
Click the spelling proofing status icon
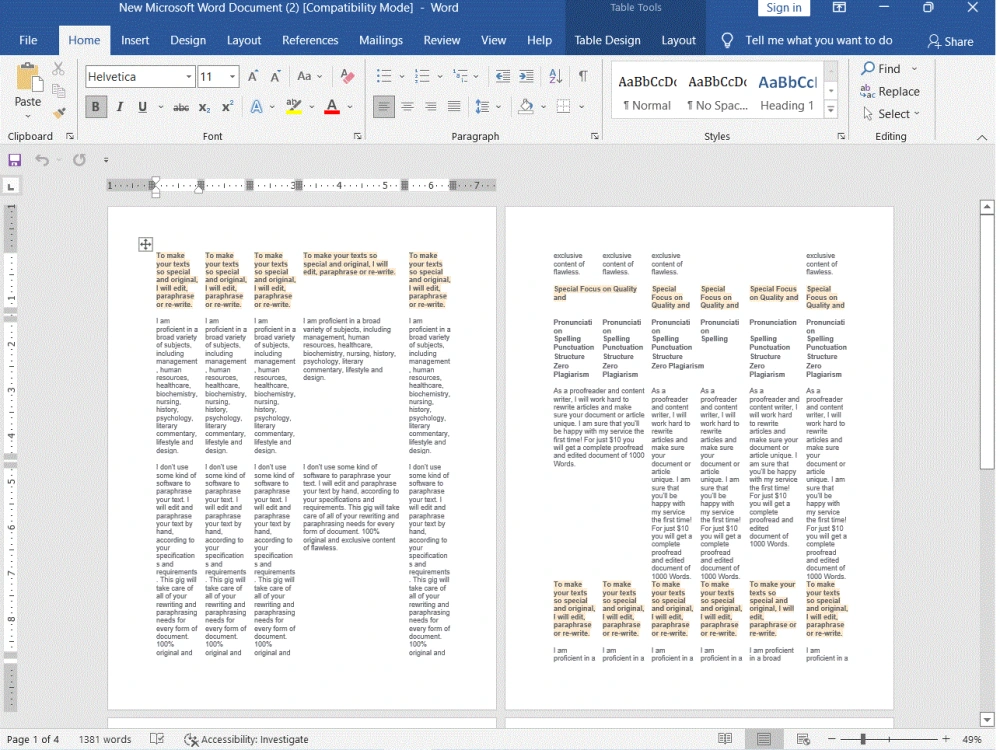(x=157, y=739)
